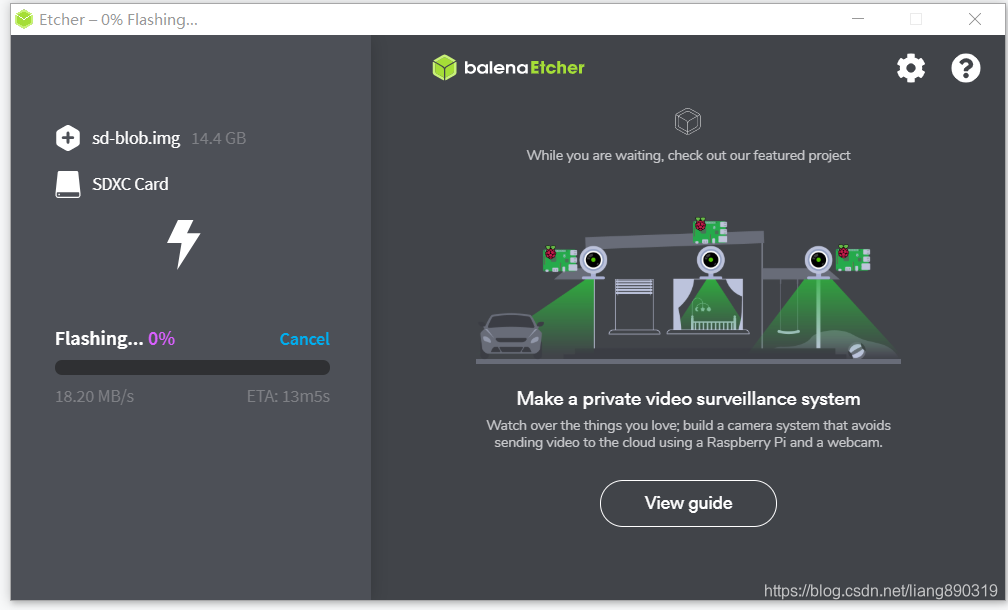The image size is (1008, 610).
Task: Select the SDXC Card drive label
Action: [x=130, y=184]
